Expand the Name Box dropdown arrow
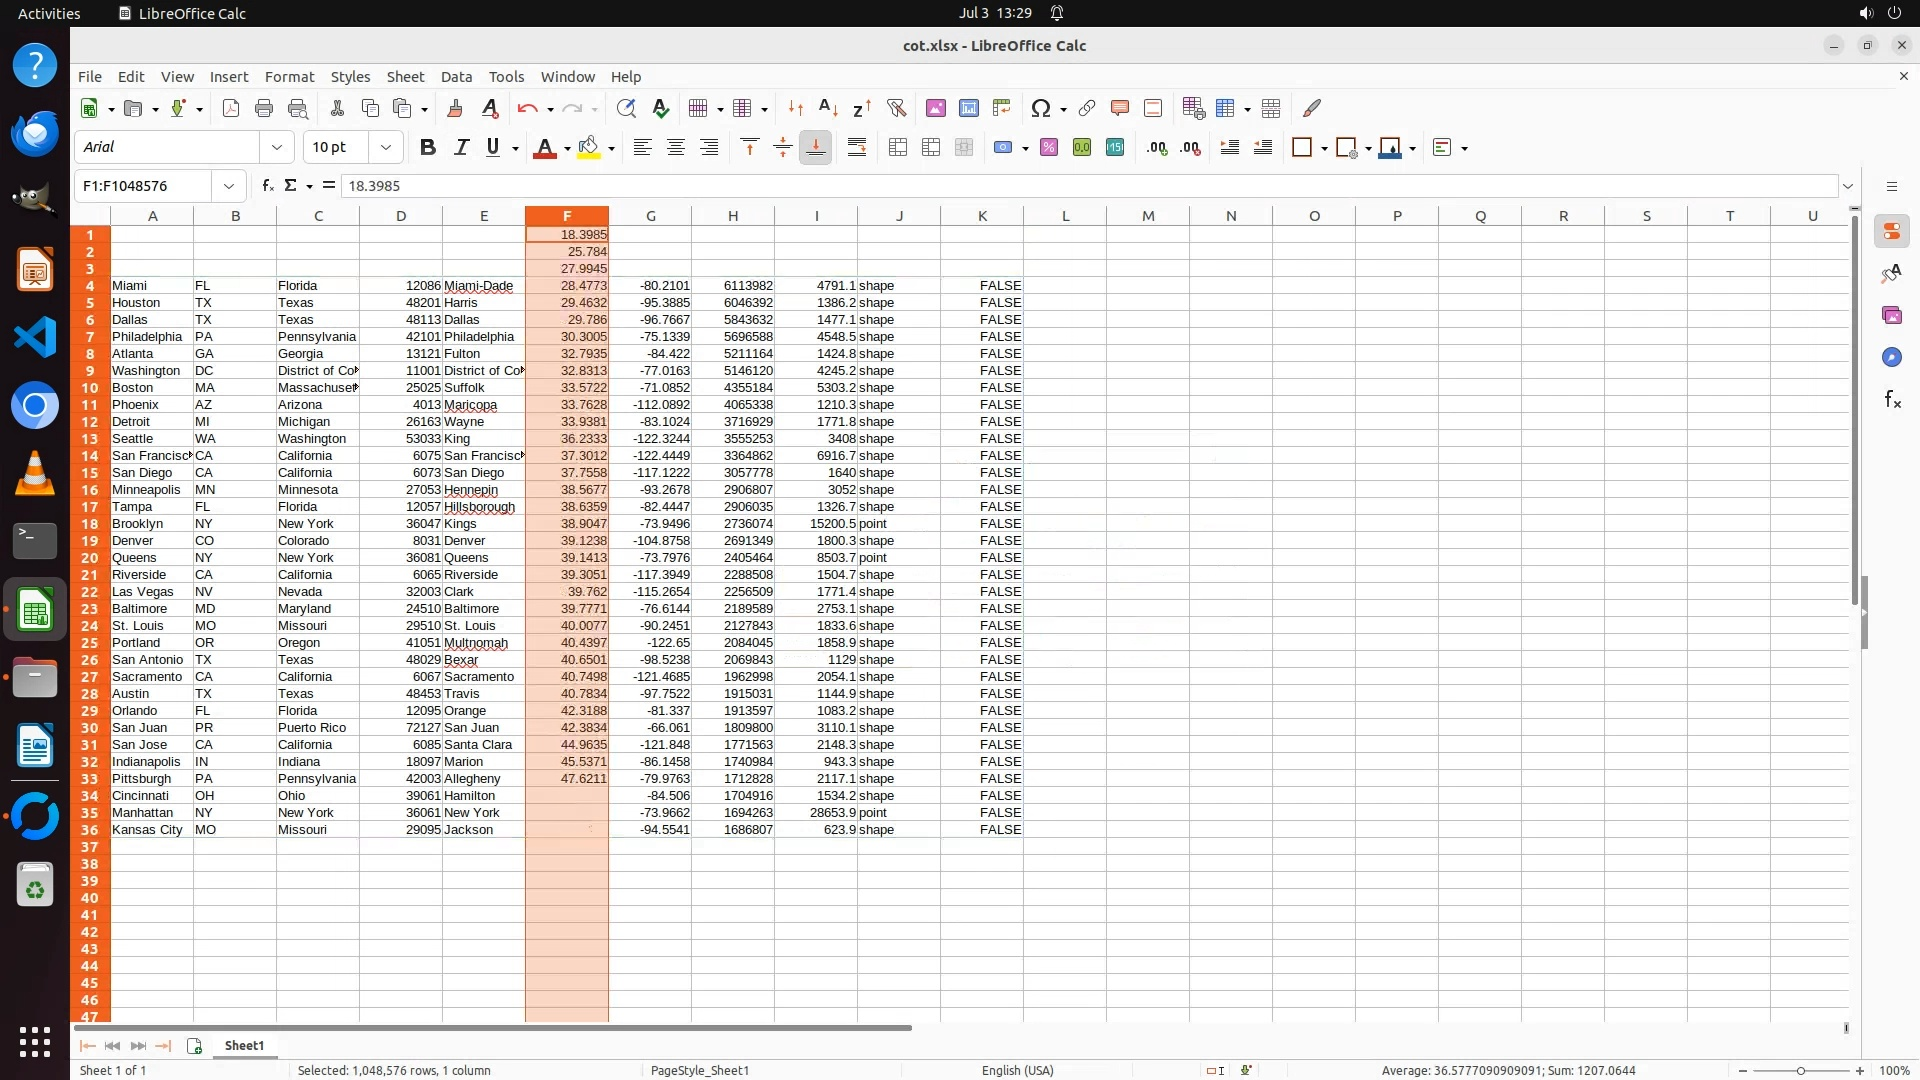Viewport: 1920px width, 1080px height. [229, 186]
